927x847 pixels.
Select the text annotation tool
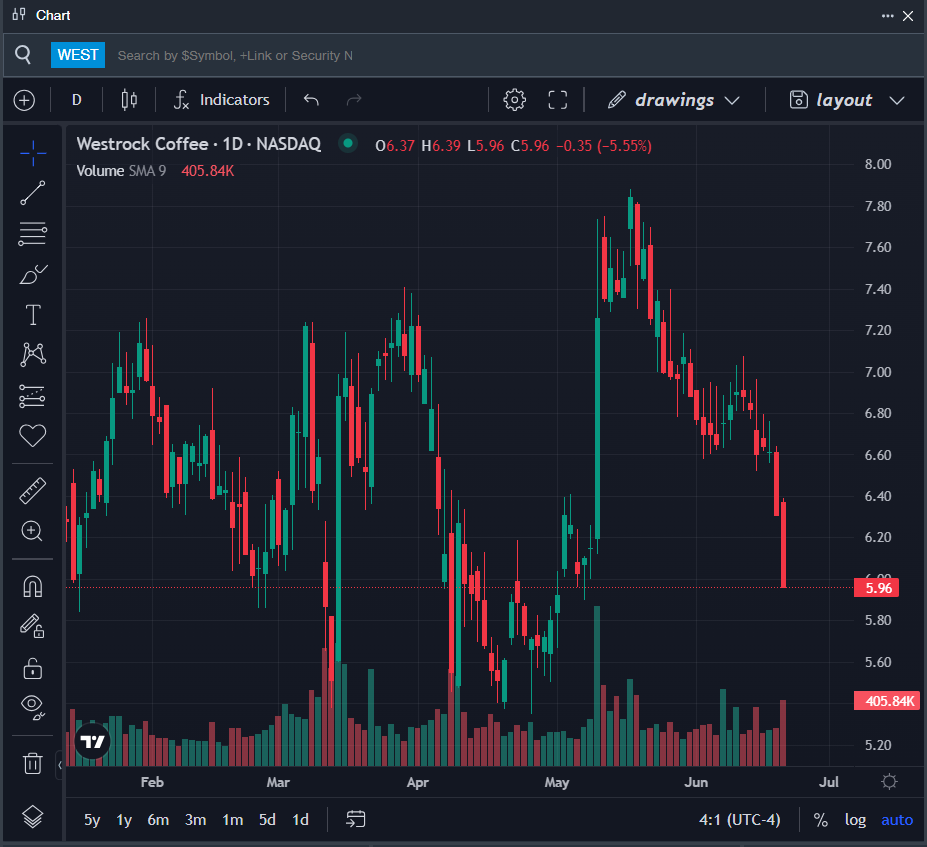(33, 315)
